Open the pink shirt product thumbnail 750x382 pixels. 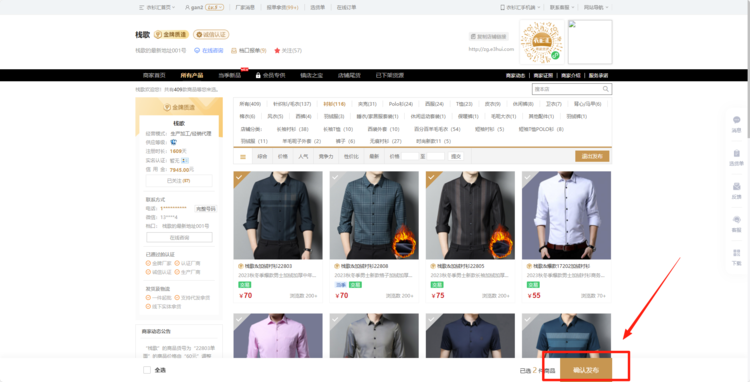(278, 336)
